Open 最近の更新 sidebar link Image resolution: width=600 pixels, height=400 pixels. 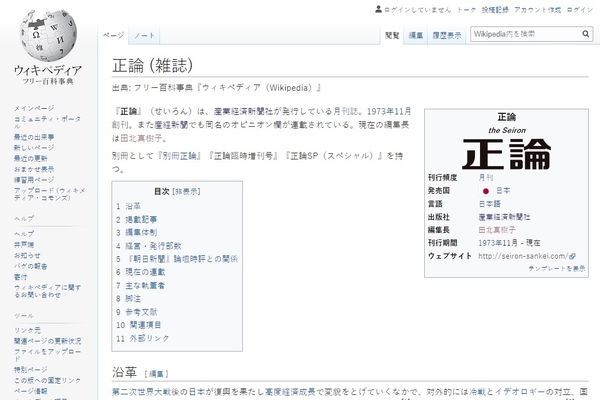point(31,158)
